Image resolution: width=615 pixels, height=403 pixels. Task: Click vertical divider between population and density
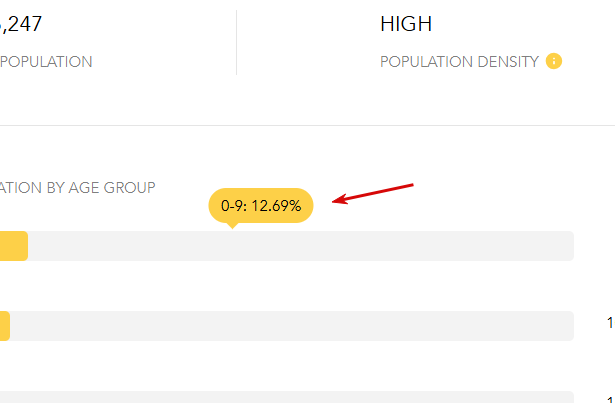pos(236,43)
